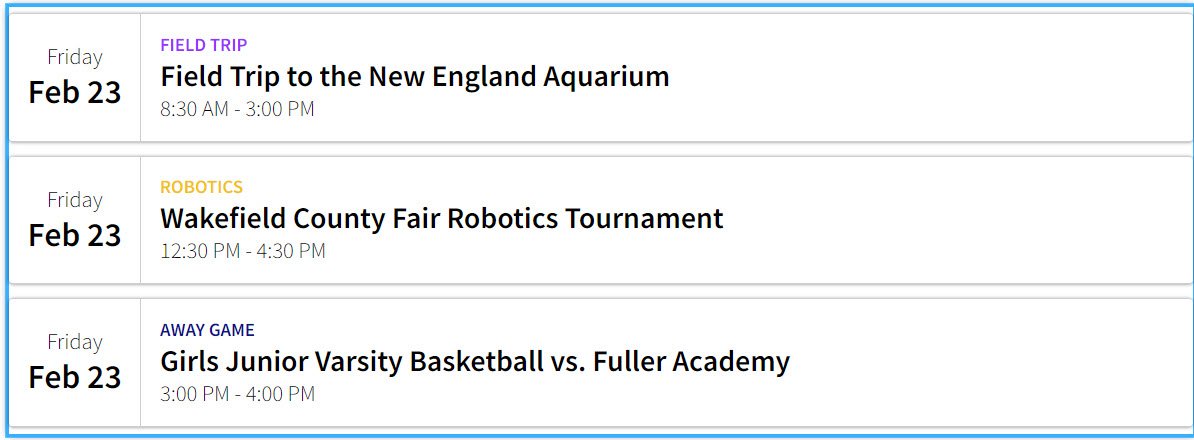Click the 8:30 AM start time of the aquarium trip
The width and height of the screenshot is (1194, 440).
tap(194, 109)
